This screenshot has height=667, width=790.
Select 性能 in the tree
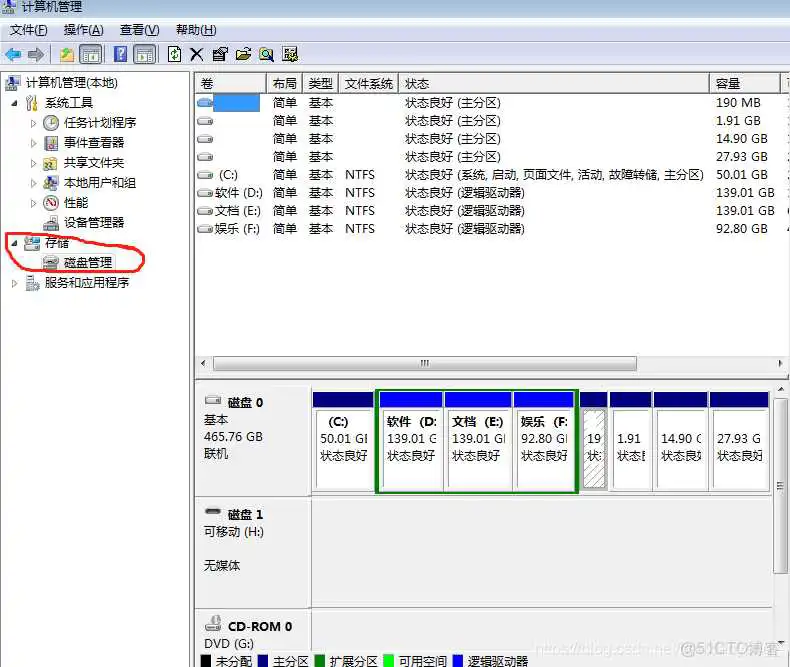tap(76, 203)
